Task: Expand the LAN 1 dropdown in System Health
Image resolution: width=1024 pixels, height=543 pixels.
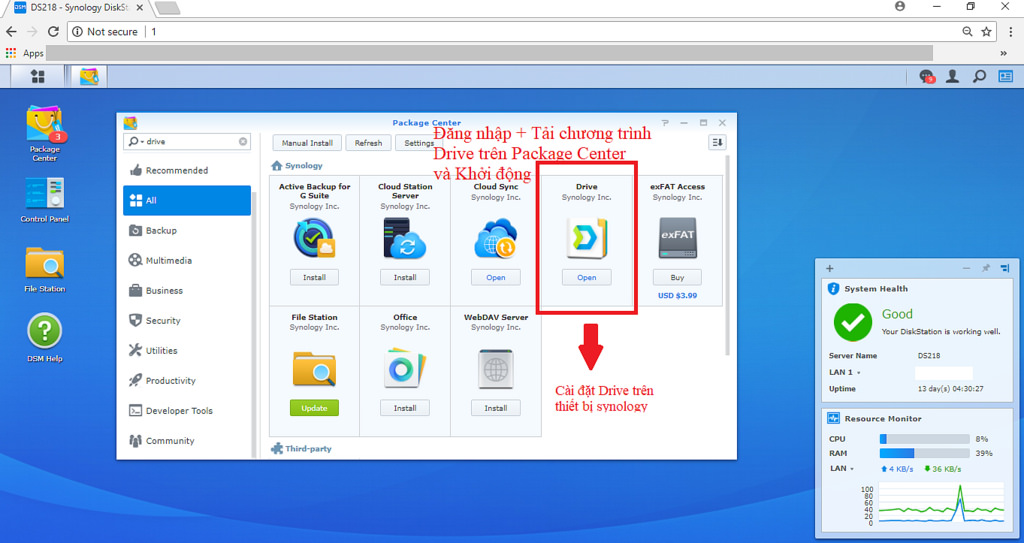Action: [859, 372]
